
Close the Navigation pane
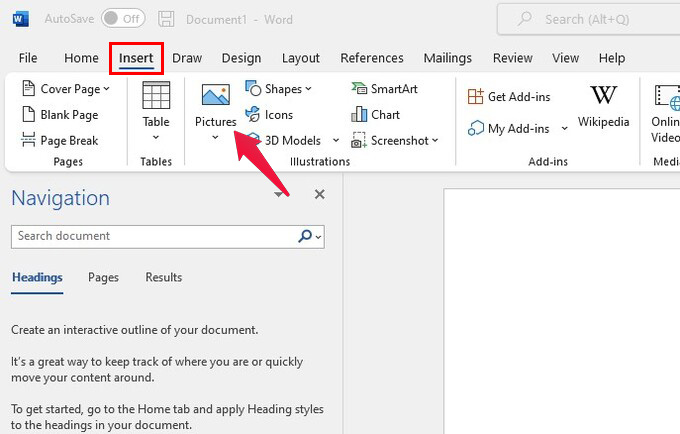tap(320, 194)
